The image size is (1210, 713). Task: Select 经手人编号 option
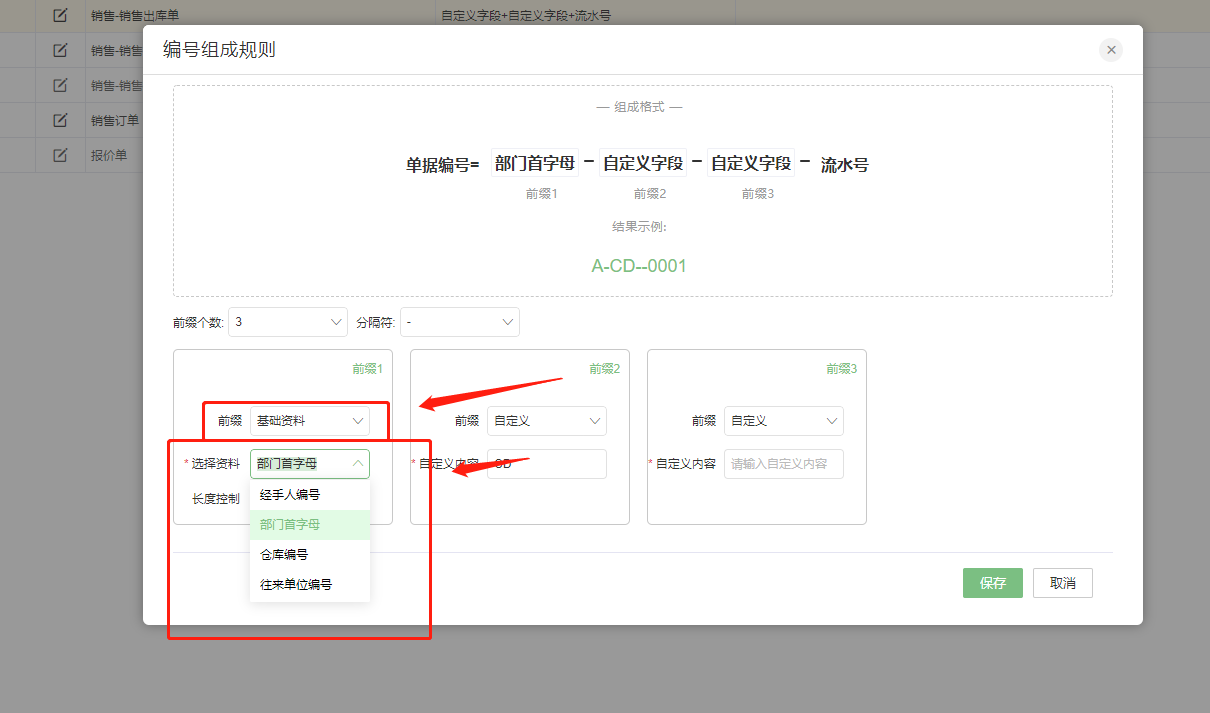tap(310, 495)
